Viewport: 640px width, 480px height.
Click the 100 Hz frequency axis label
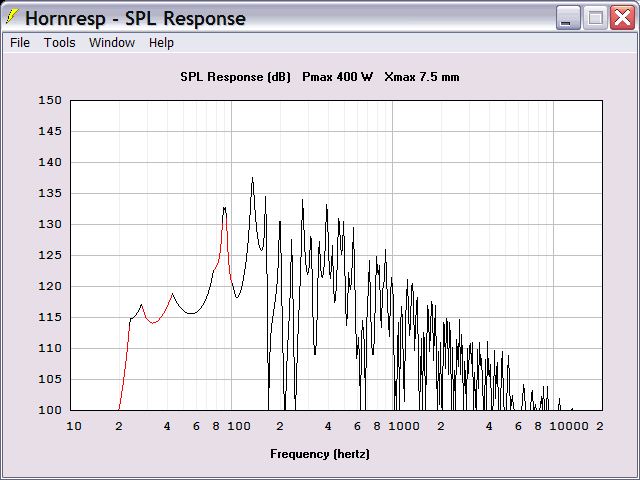pyautogui.click(x=239, y=427)
